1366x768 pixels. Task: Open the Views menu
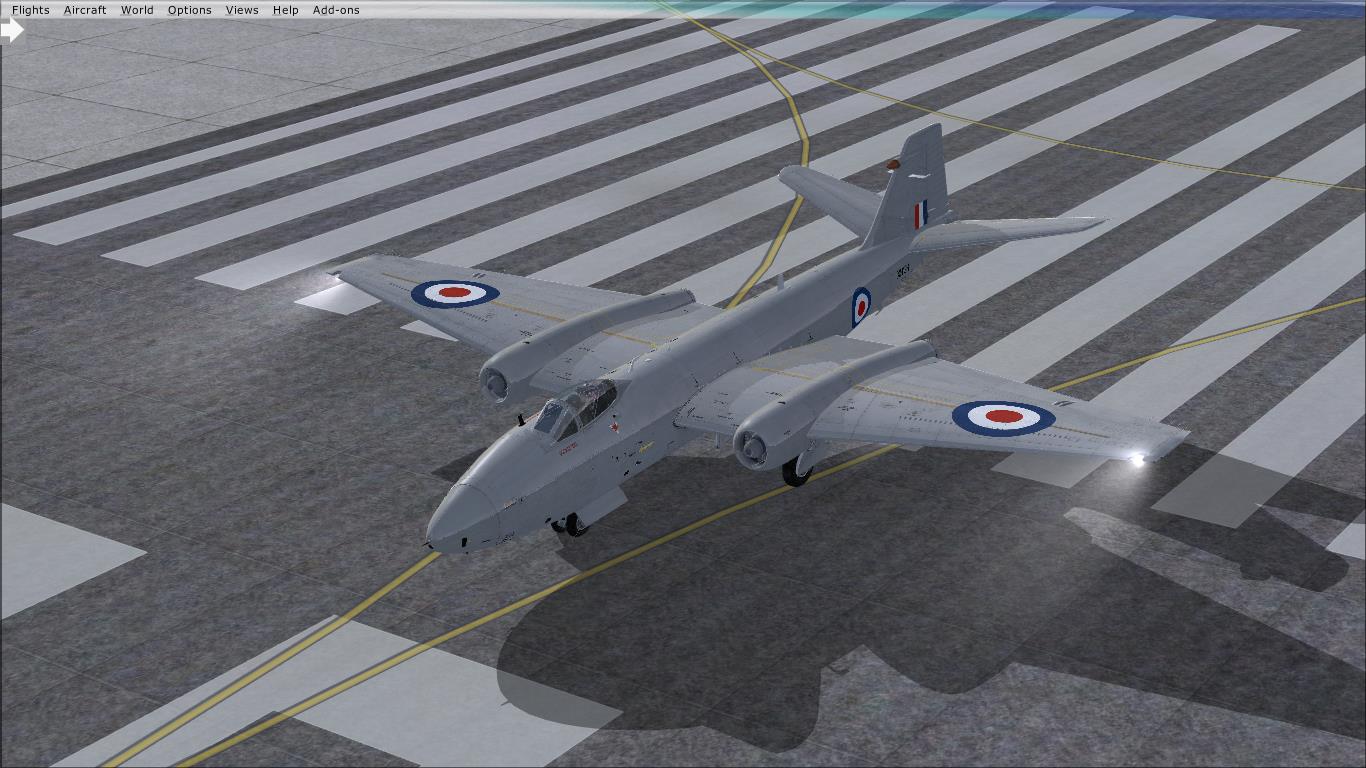[x=242, y=10]
